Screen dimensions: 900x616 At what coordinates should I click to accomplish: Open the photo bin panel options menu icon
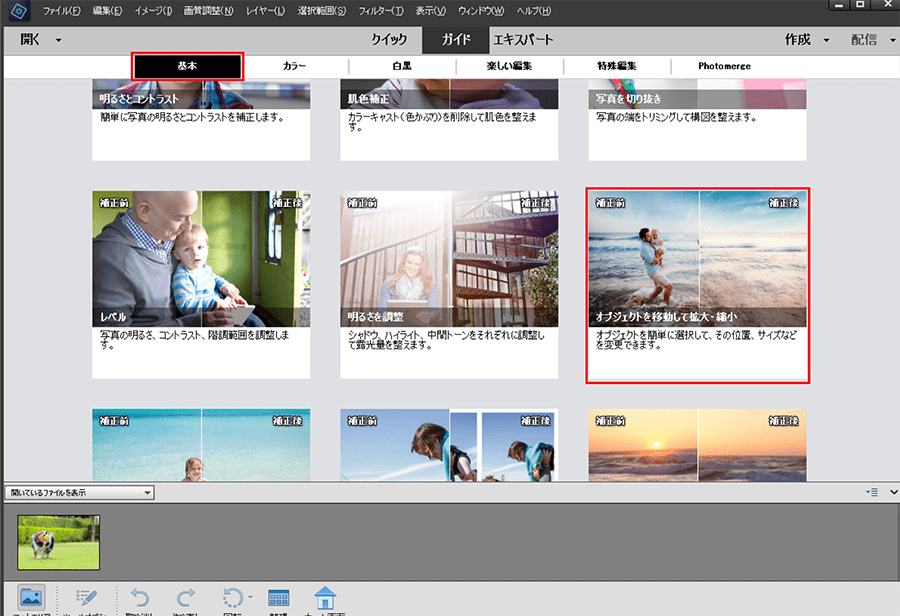tap(871, 492)
